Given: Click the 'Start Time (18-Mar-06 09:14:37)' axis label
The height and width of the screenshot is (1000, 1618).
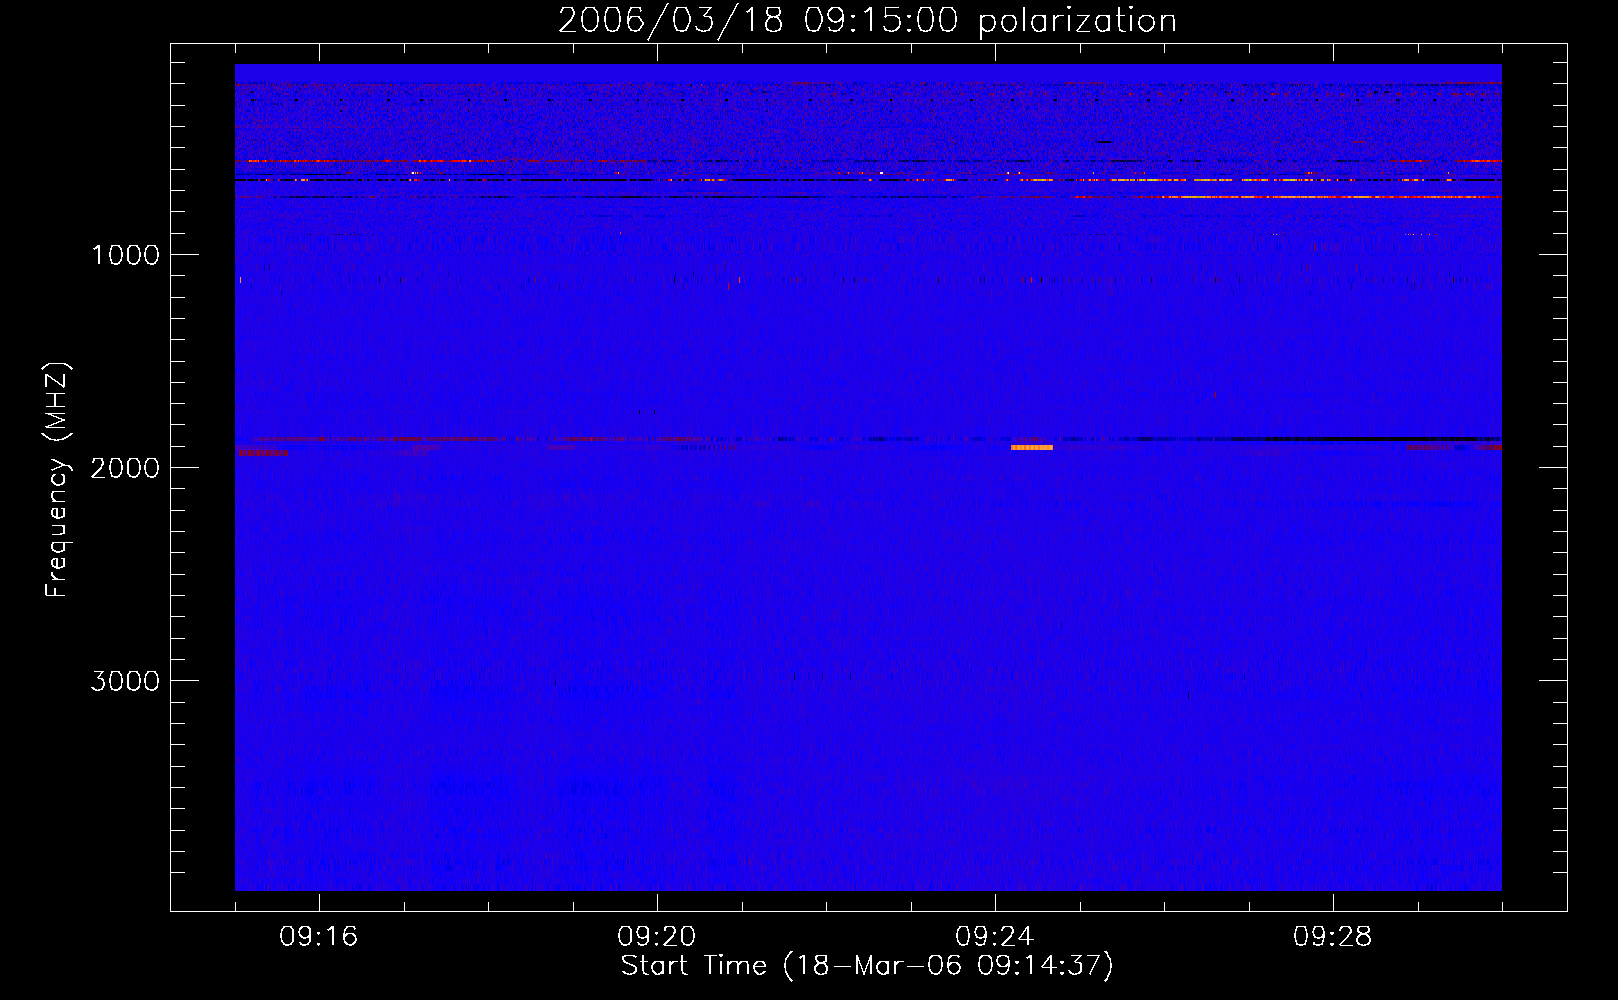Looking at the screenshot, I should (867, 966).
